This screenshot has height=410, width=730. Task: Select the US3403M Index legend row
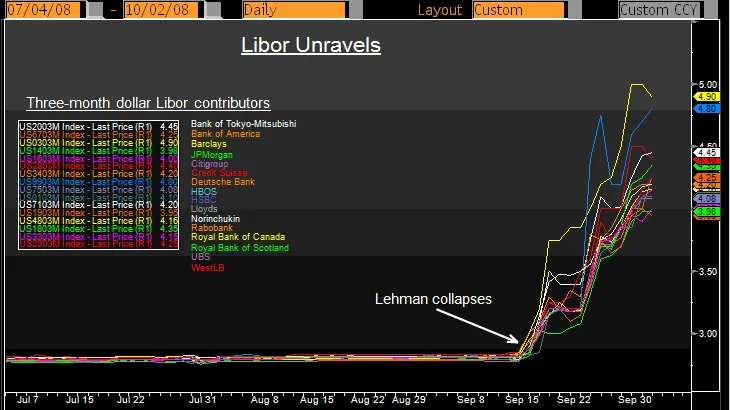click(x=98, y=174)
